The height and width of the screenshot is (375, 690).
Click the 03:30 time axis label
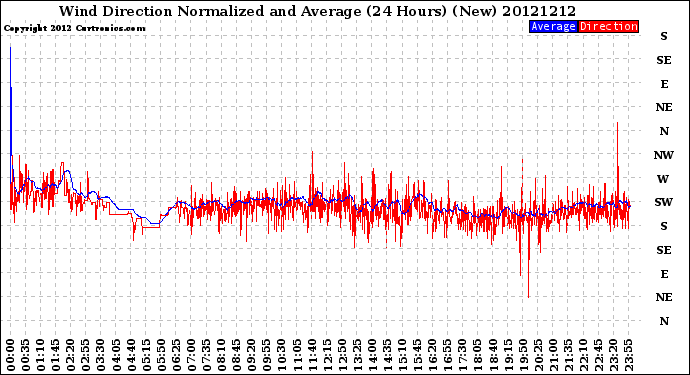point(101,355)
